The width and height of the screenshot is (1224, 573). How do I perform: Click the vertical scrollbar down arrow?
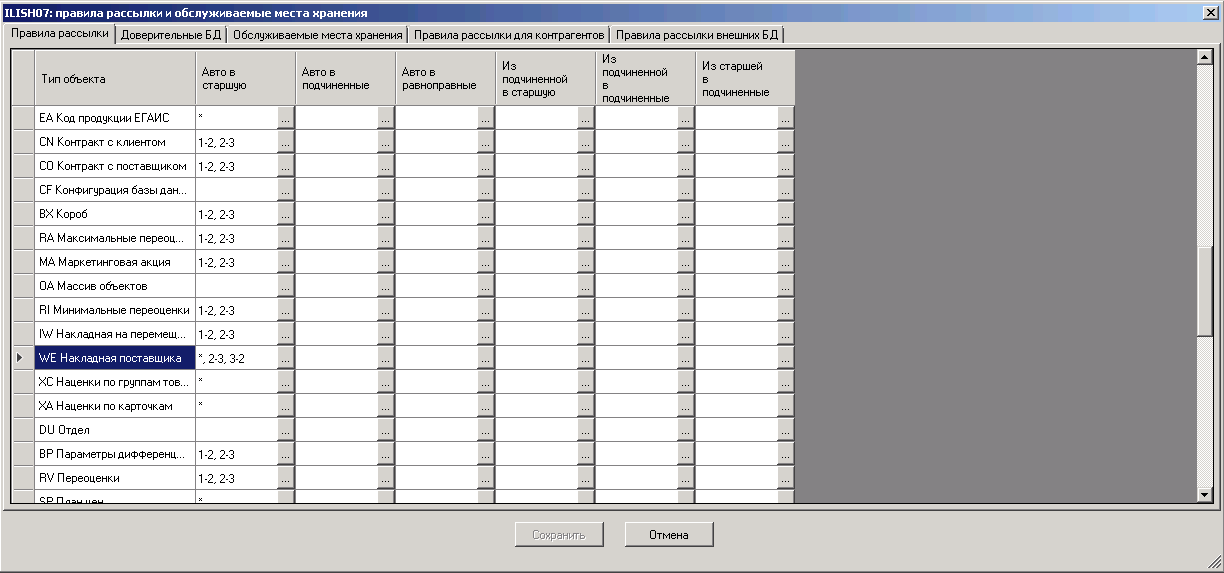coord(1205,494)
